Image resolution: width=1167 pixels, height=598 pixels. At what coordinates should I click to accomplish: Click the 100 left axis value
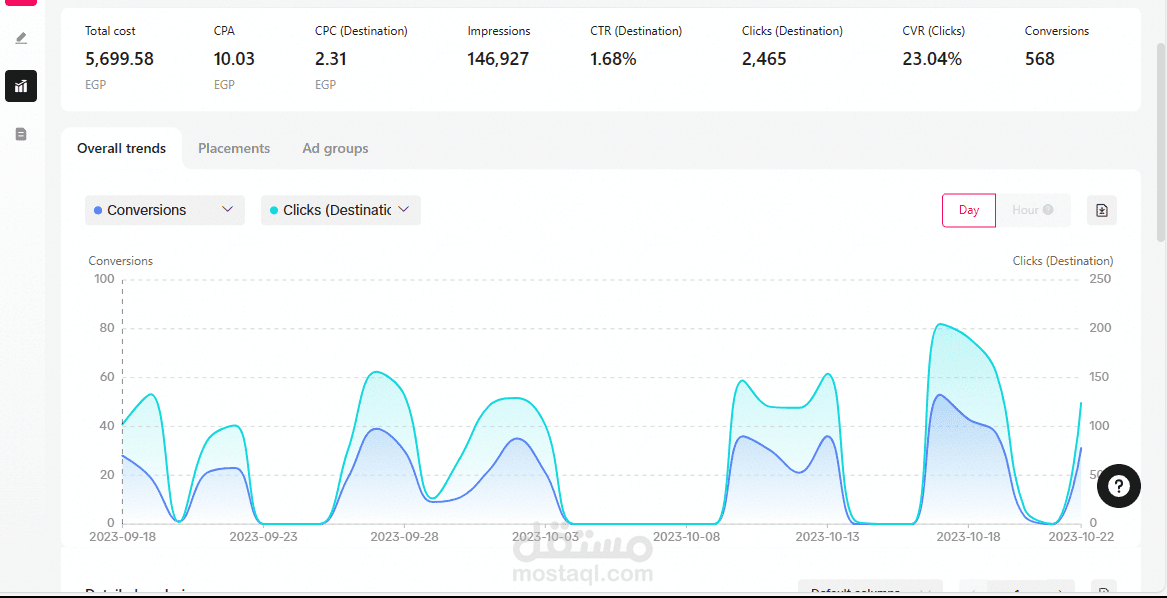click(104, 279)
